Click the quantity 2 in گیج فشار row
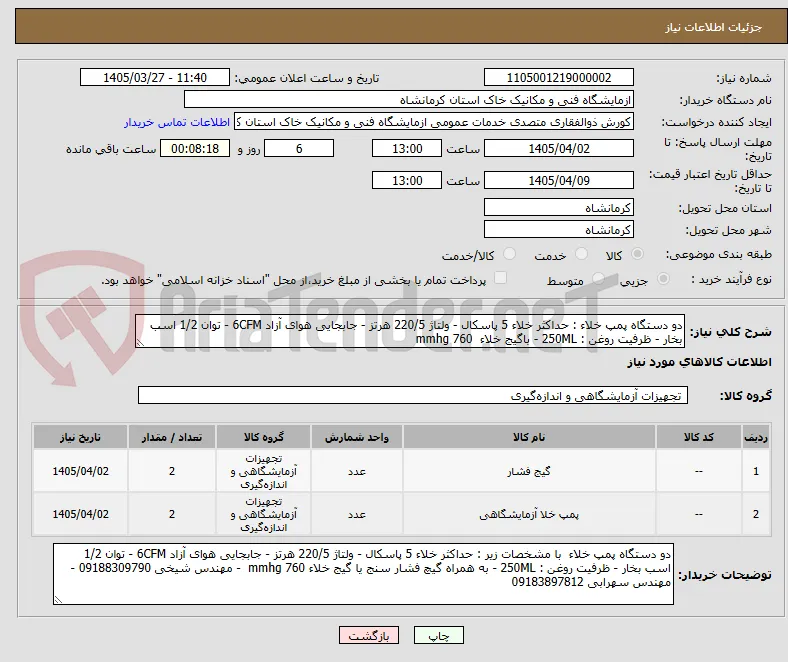The image size is (788, 662). tap(172, 471)
